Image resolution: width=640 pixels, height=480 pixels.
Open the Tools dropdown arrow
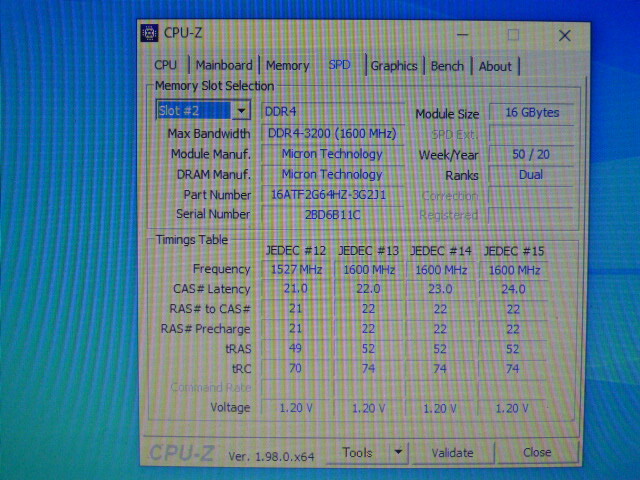tap(398, 452)
